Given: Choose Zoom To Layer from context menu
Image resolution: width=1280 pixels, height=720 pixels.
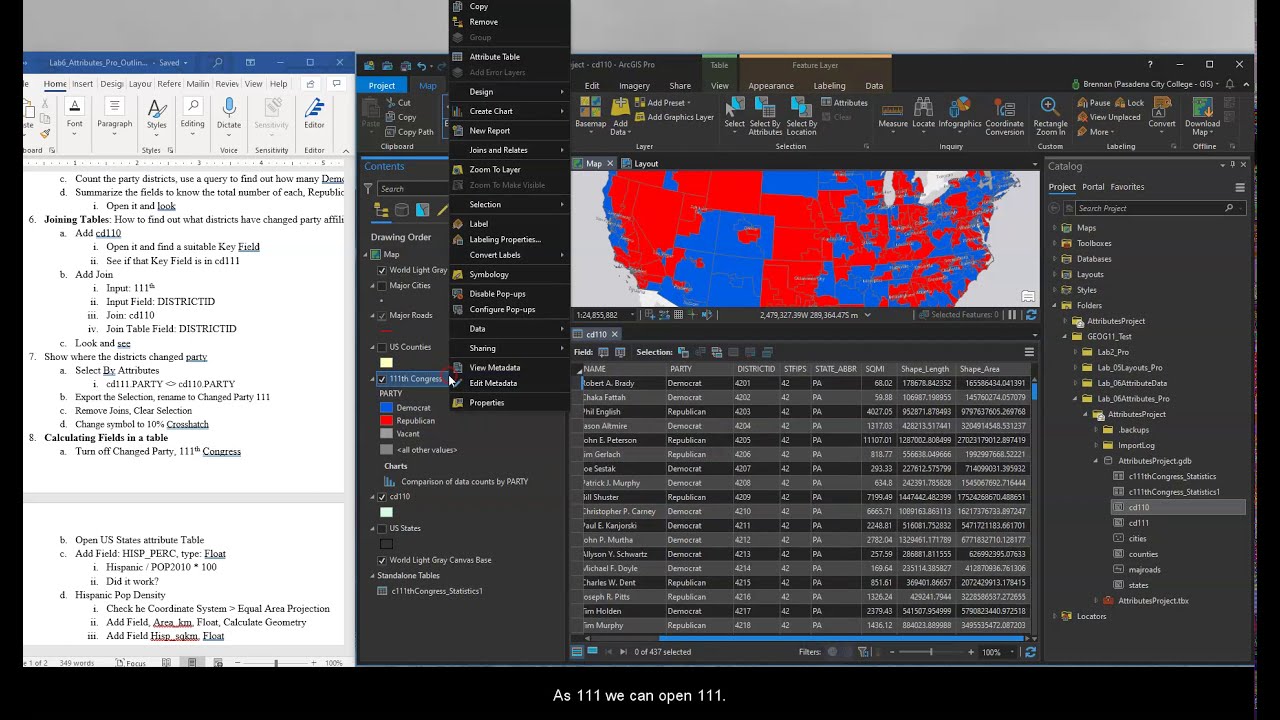Looking at the screenshot, I should pos(508,169).
